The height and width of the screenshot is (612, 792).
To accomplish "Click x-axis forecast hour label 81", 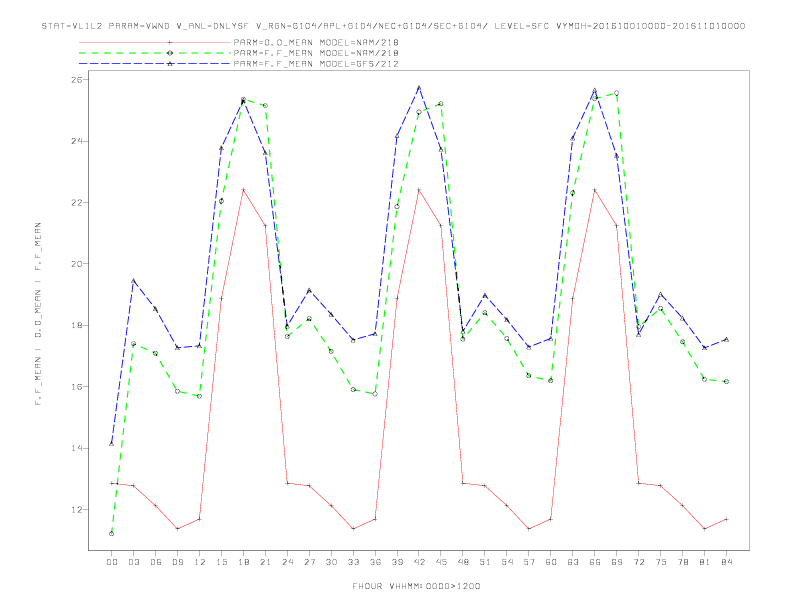I will tap(705, 562).
